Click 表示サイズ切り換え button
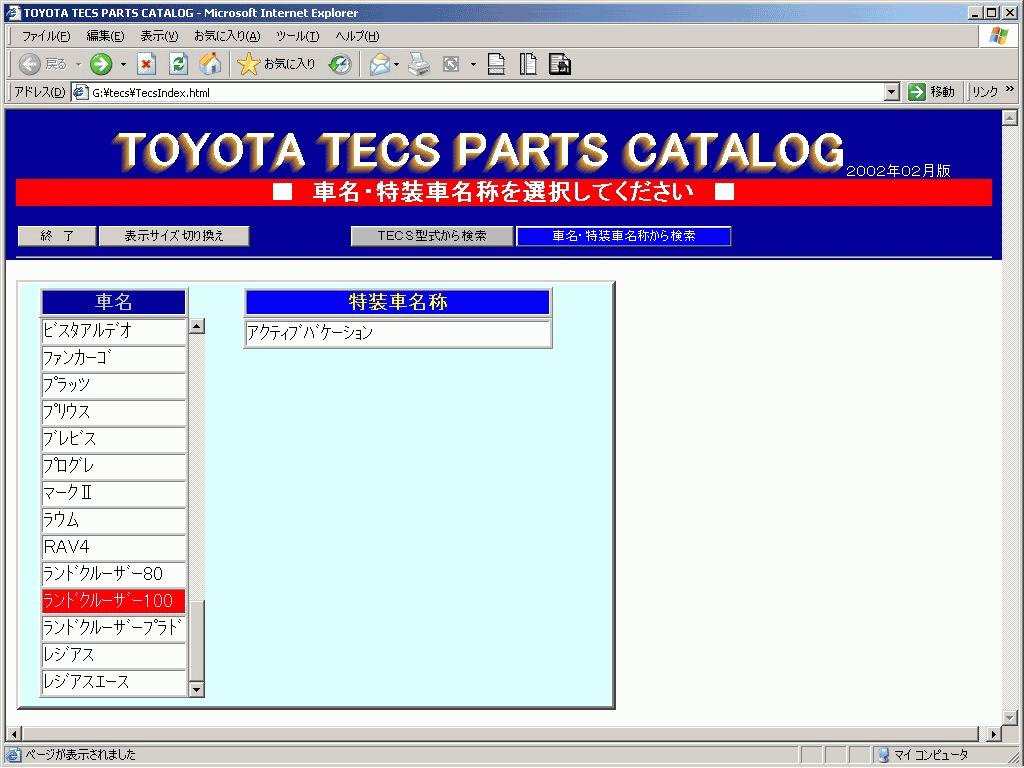The height and width of the screenshot is (768, 1024). coord(174,236)
